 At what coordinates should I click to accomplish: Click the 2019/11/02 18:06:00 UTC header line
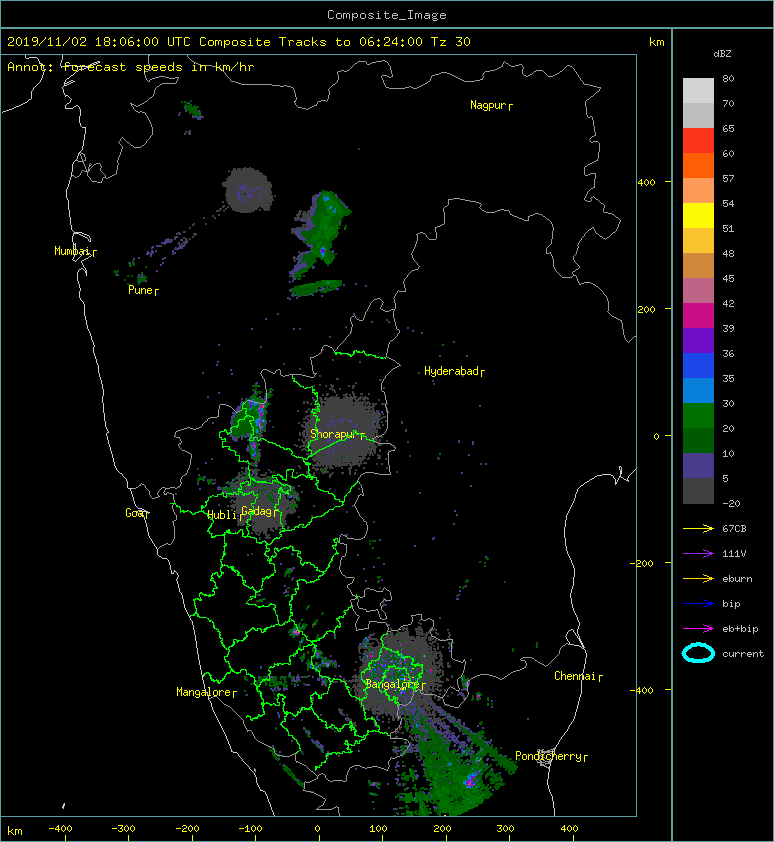pyautogui.click(x=238, y=42)
